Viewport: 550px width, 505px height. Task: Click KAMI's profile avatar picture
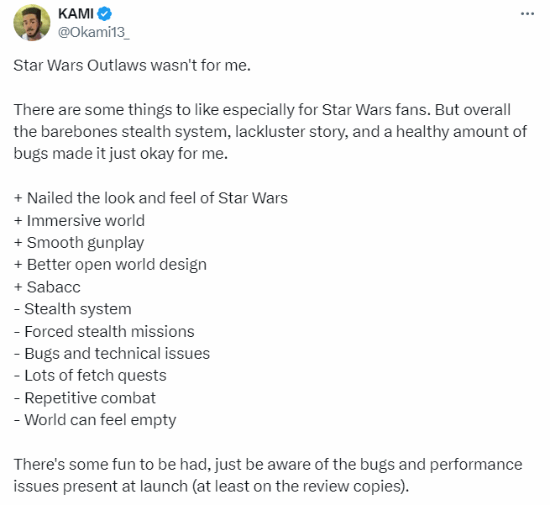(32, 23)
